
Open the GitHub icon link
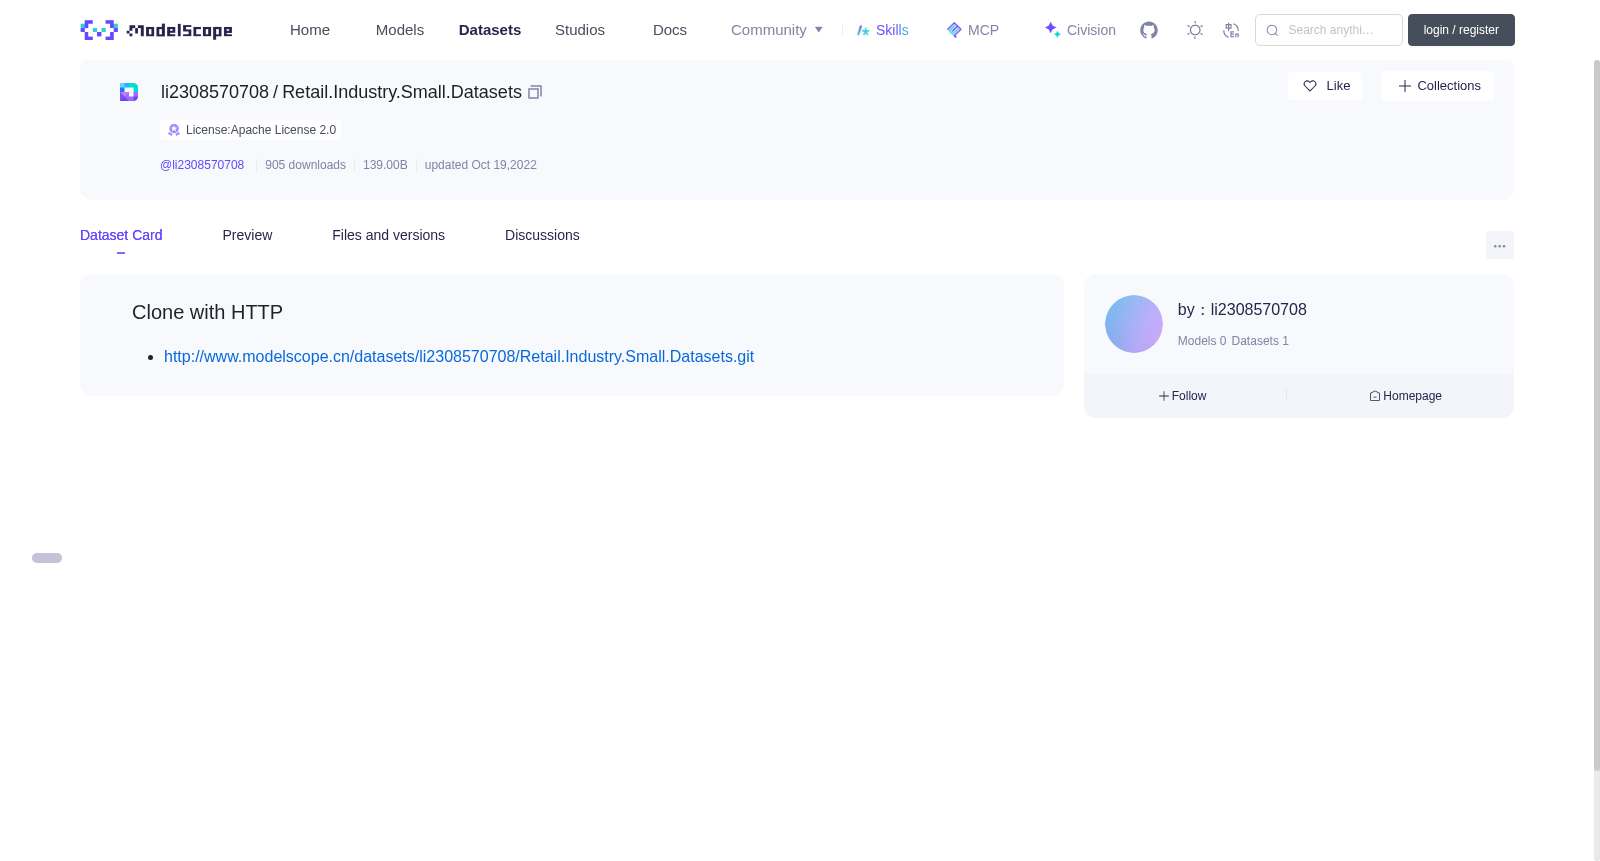pos(1149,30)
